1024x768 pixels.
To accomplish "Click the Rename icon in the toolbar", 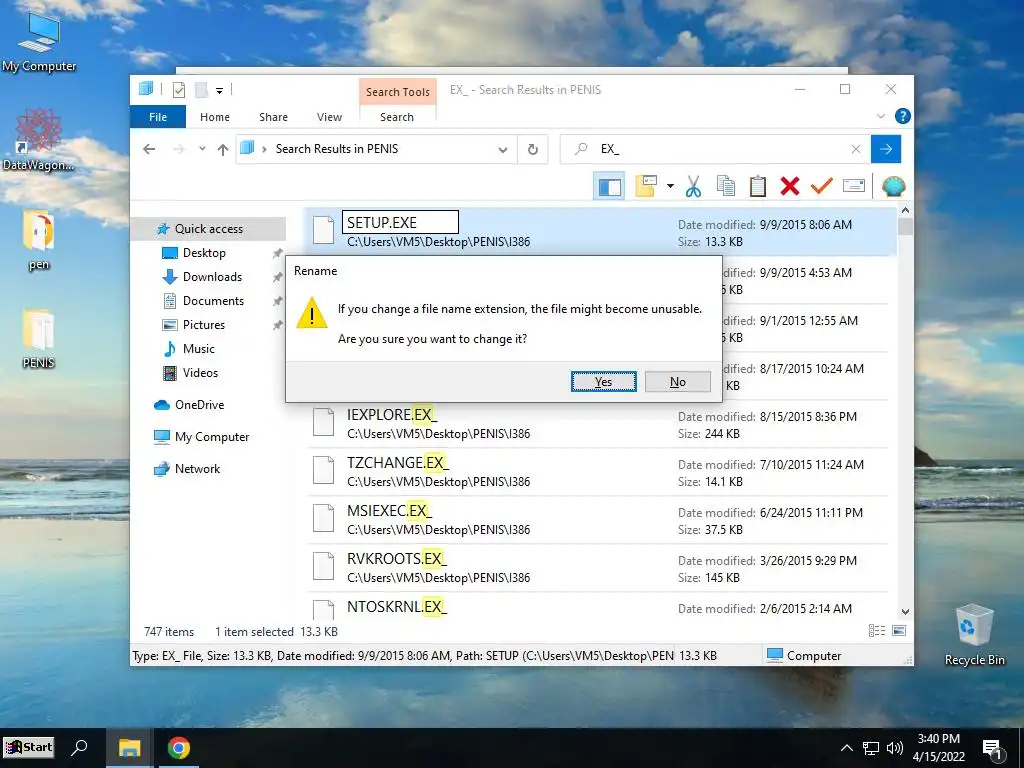I will coord(854,186).
